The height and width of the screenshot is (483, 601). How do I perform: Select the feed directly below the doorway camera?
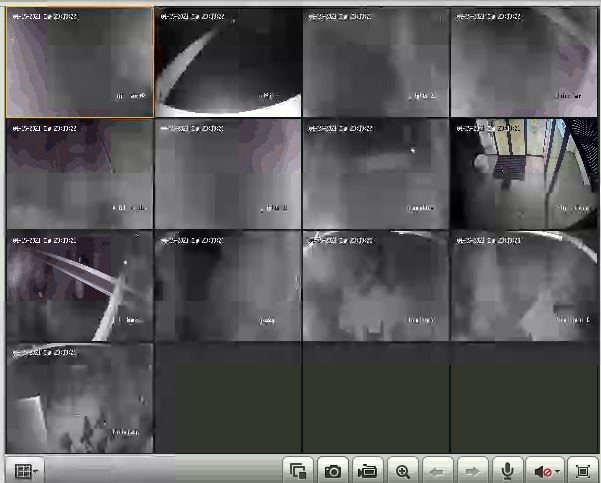(x=523, y=286)
